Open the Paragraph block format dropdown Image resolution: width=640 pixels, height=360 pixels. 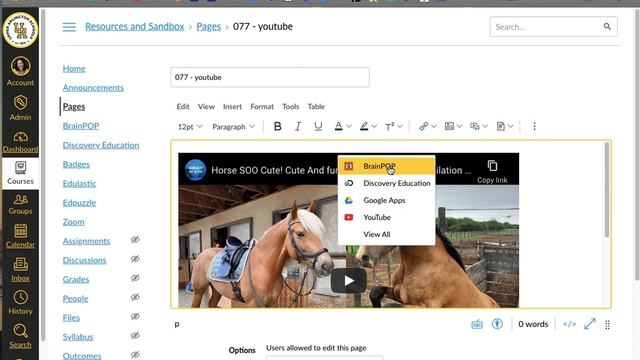[x=233, y=127]
